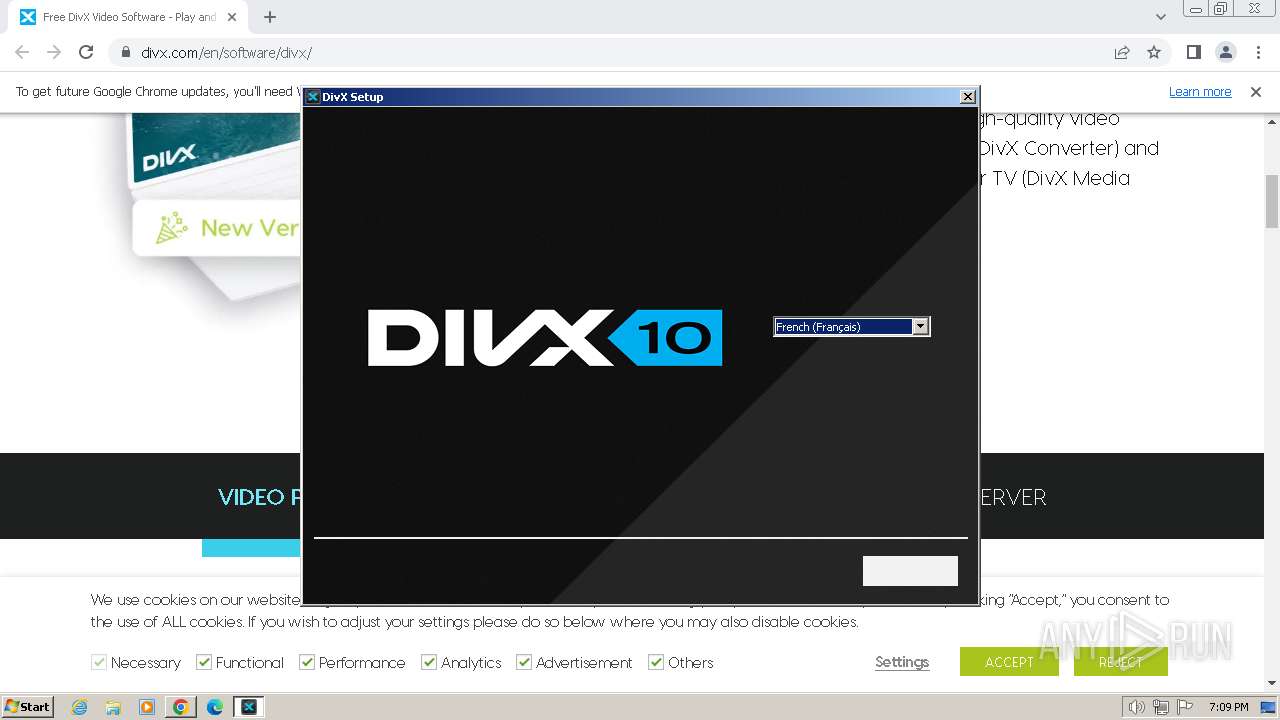Open a new Chrome tab

click(270, 17)
